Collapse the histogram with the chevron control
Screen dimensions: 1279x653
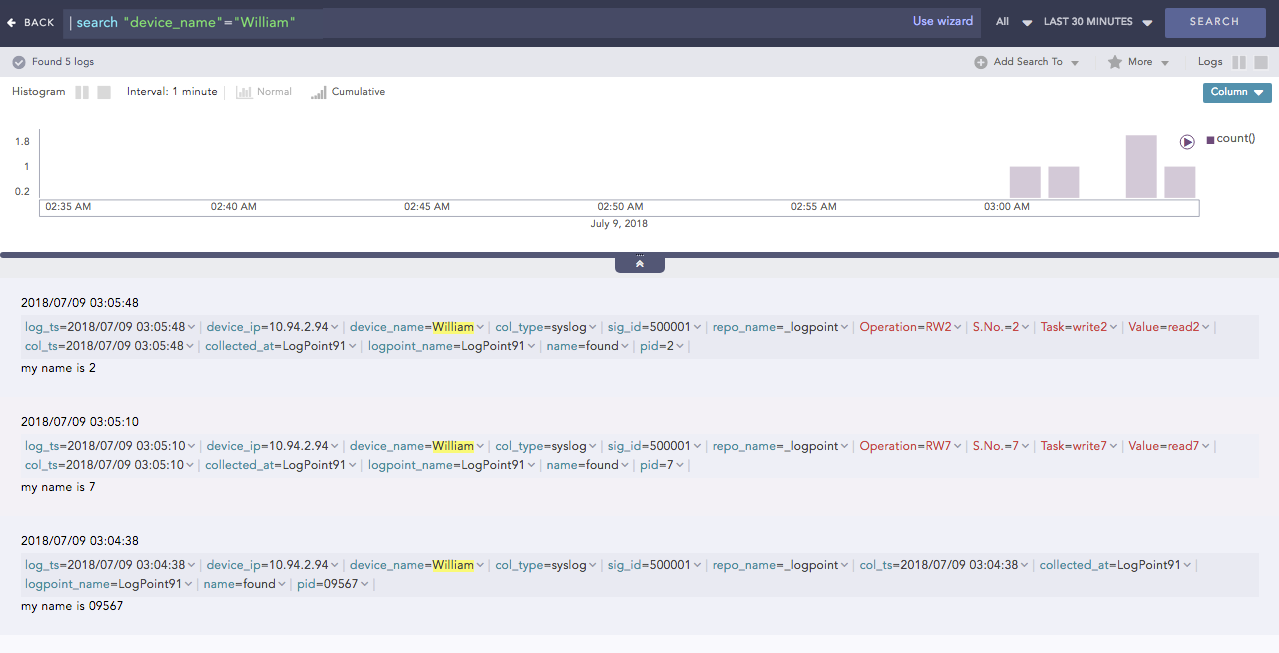pos(639,262)
